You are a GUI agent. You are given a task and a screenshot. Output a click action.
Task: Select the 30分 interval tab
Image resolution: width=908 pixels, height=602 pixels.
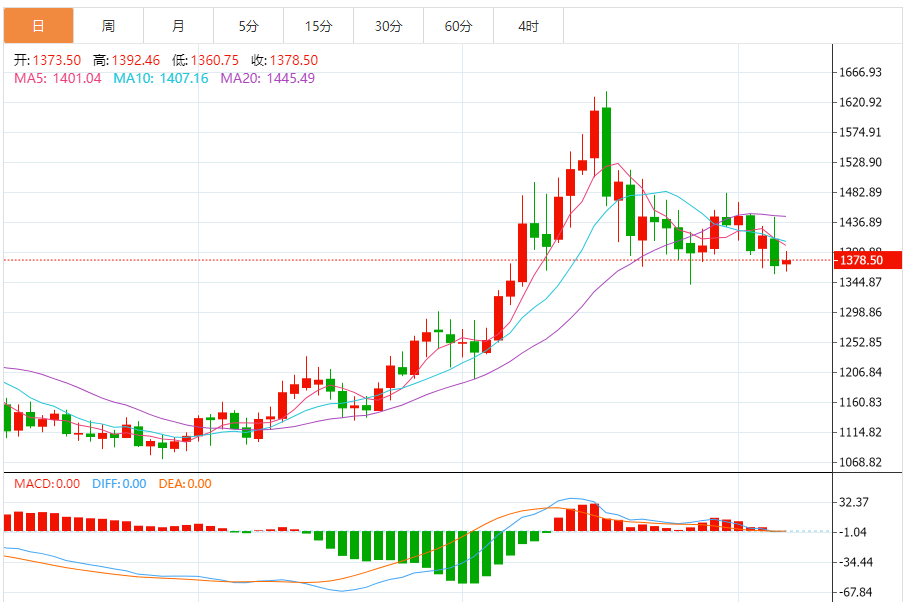[388, 26]
